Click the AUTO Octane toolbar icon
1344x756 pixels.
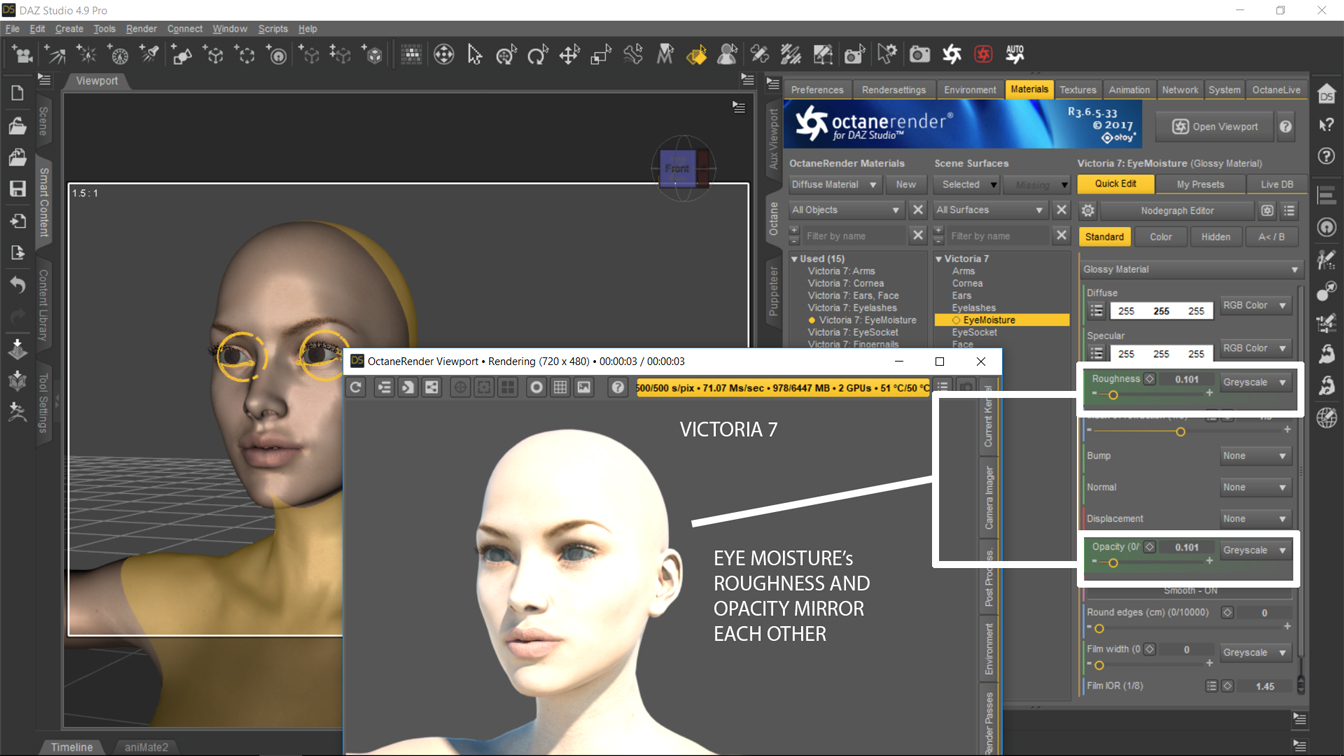[x=1014, y=54]
